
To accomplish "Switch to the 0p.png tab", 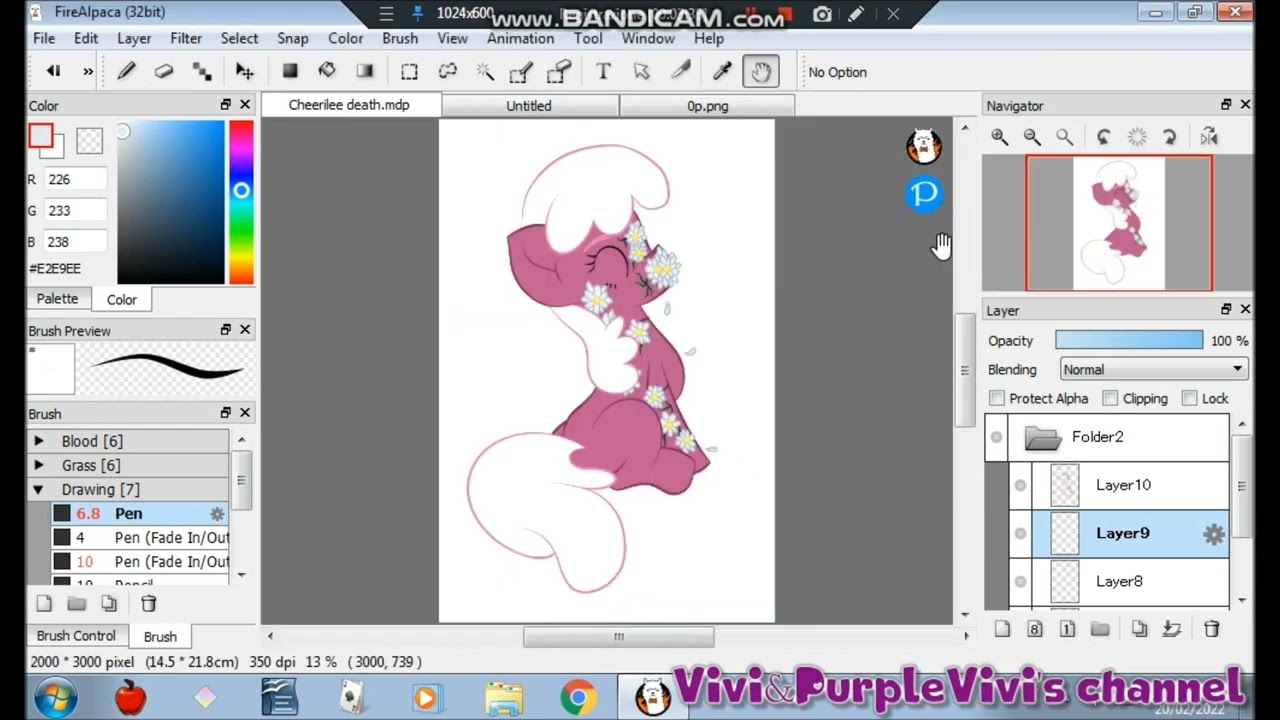I will 707,105.
